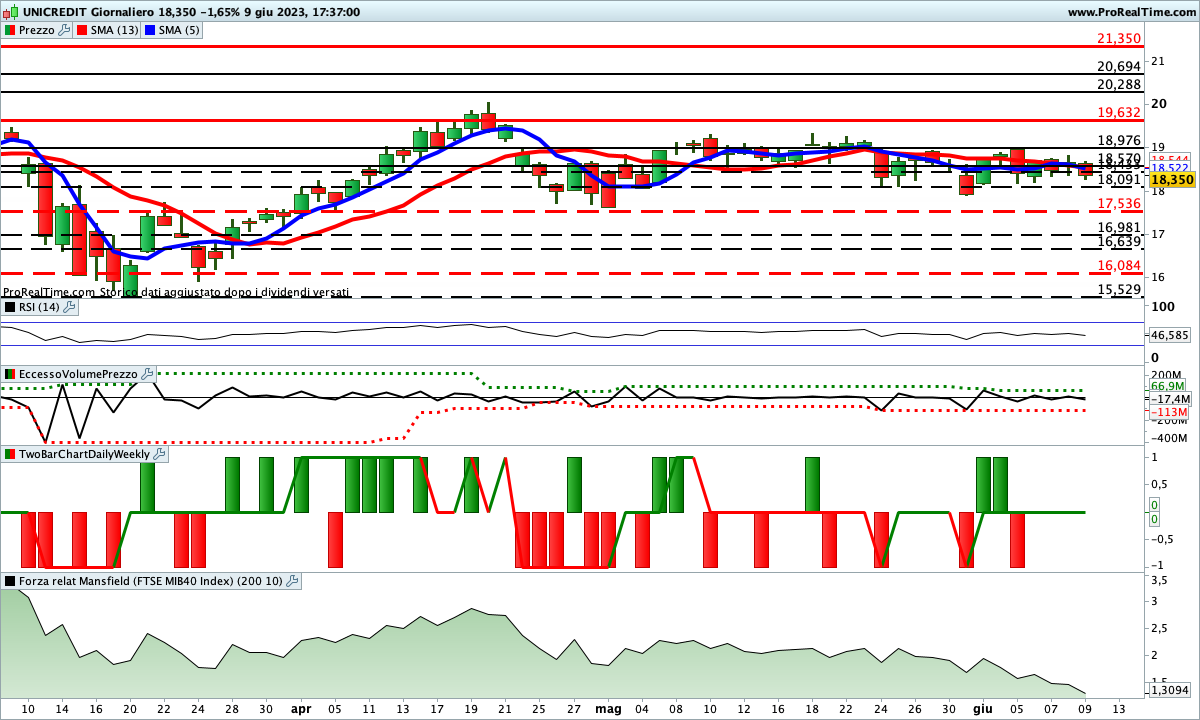The height and width of the screenshot is (720, 1200).
Task: Open Forza relat Mansfield settings wrench
Action: (292, 581)
